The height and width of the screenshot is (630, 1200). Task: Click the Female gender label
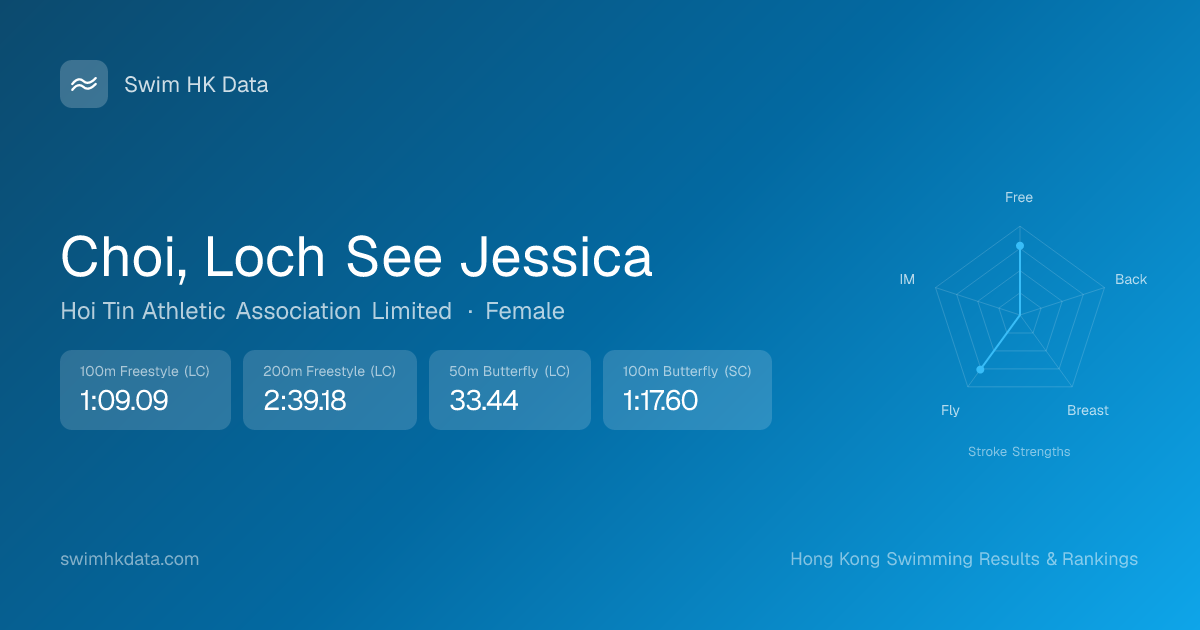point(525,311)
